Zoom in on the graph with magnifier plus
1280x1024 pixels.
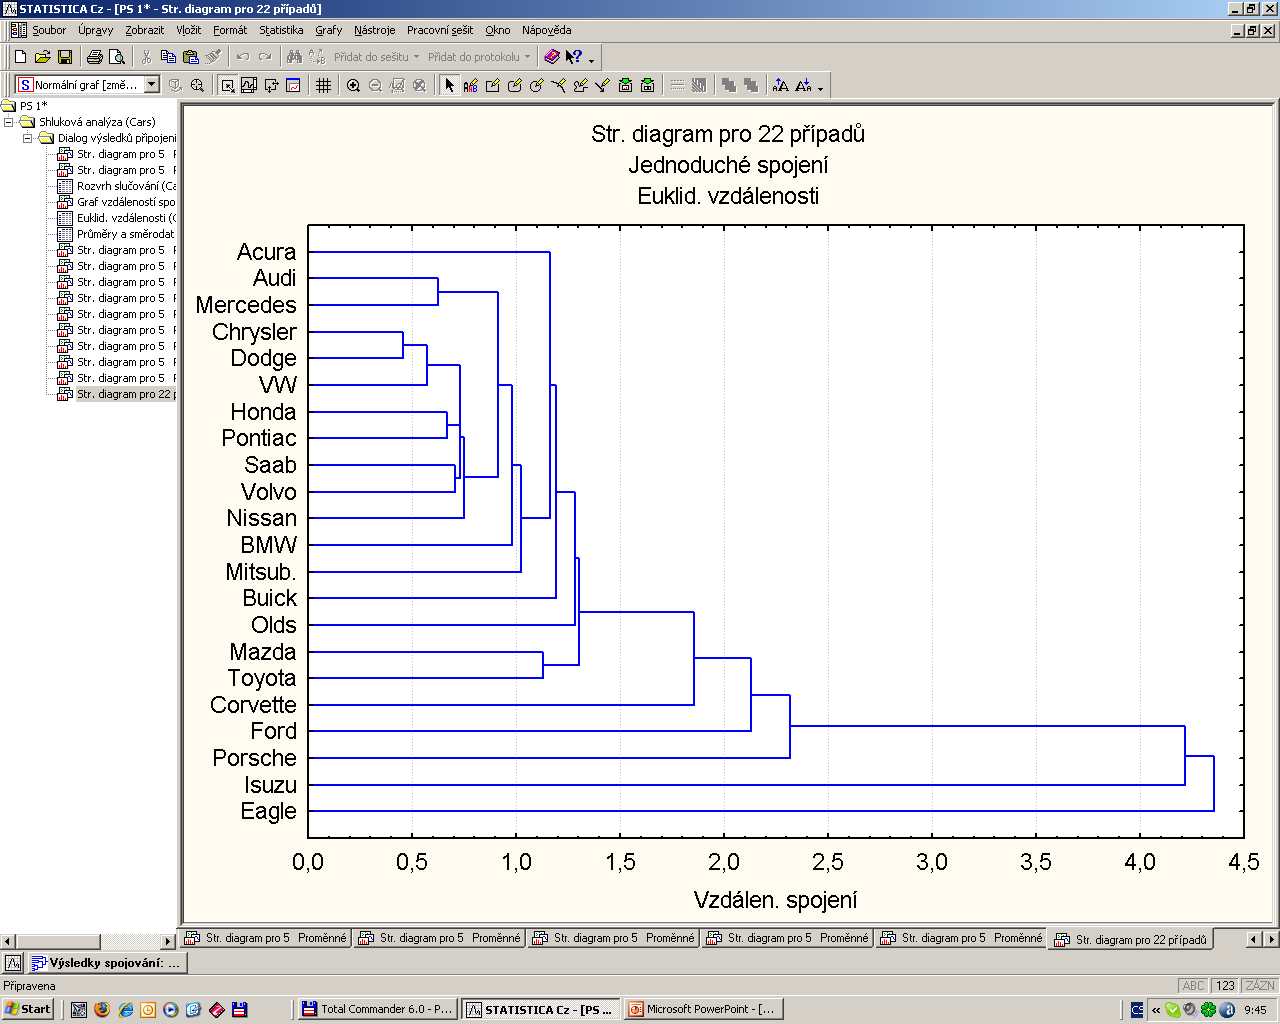[x=353, y=85]
